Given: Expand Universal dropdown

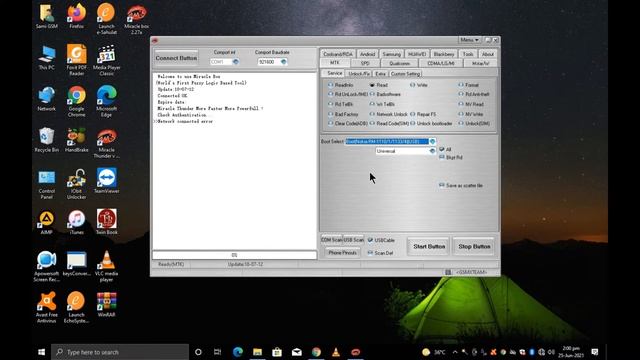Looking at the screenshot, I should tap(432, 151).
